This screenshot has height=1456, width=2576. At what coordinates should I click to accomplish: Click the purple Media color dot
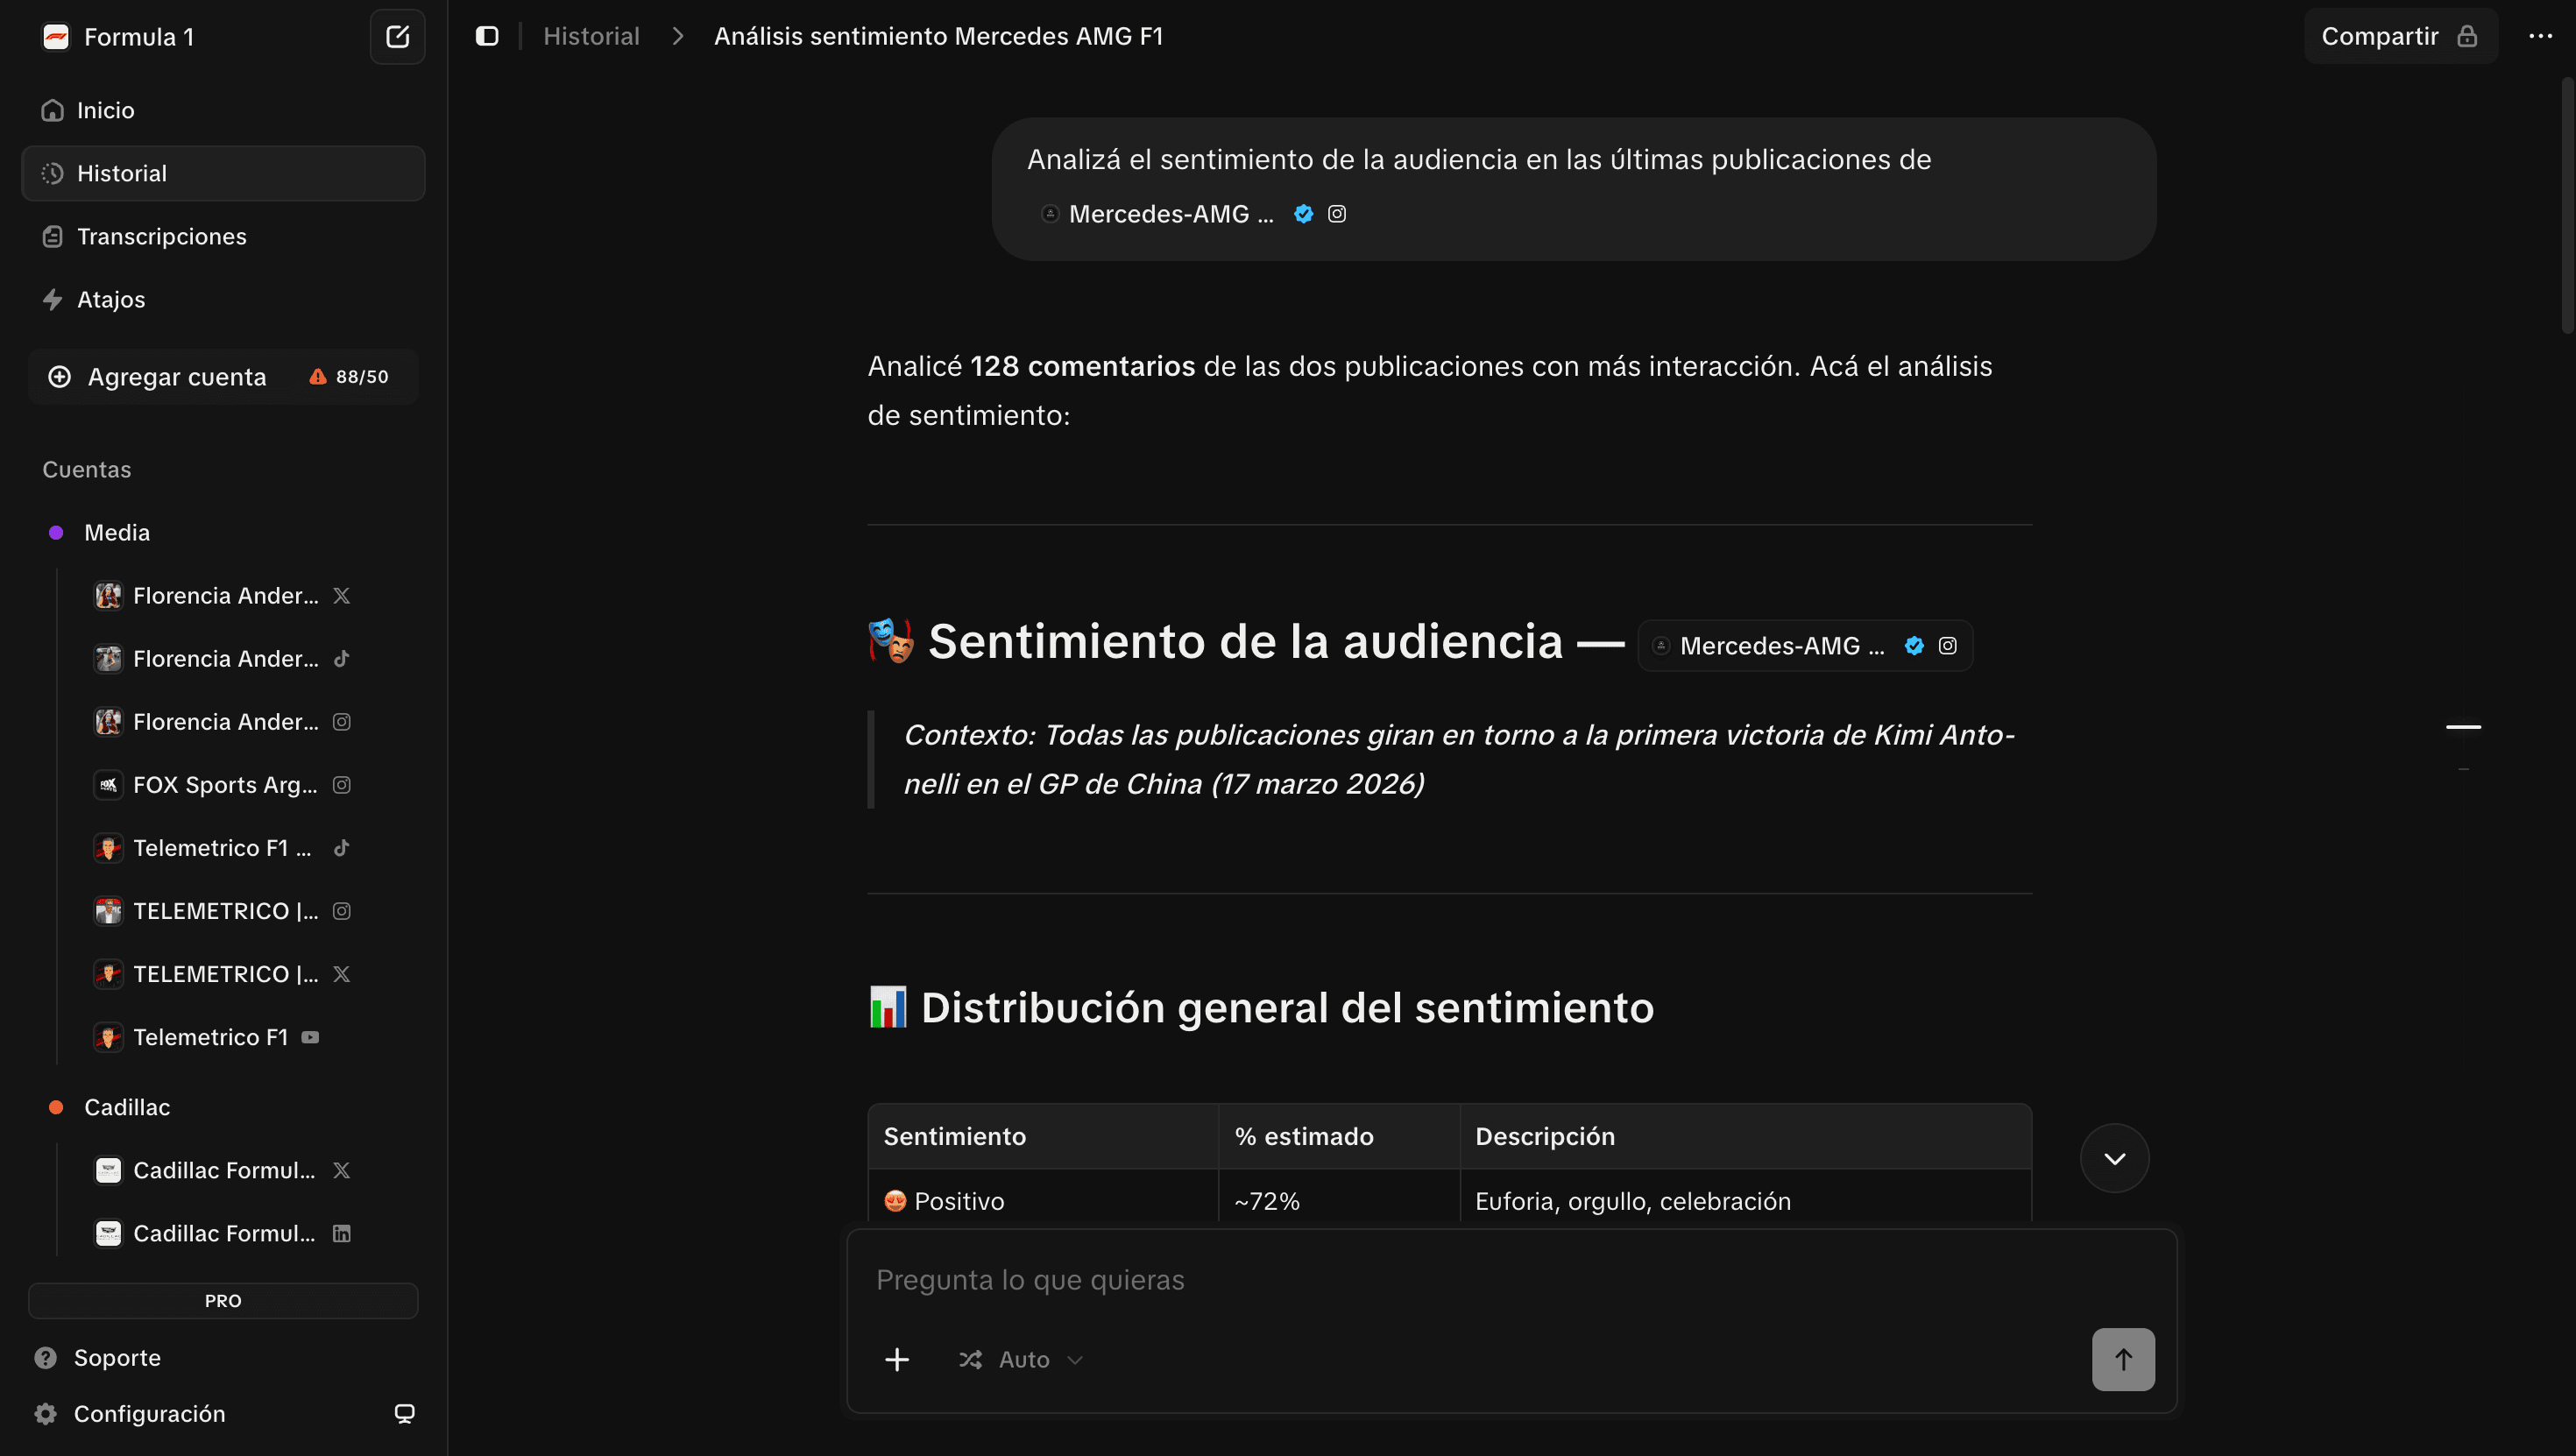click(56, 532)
